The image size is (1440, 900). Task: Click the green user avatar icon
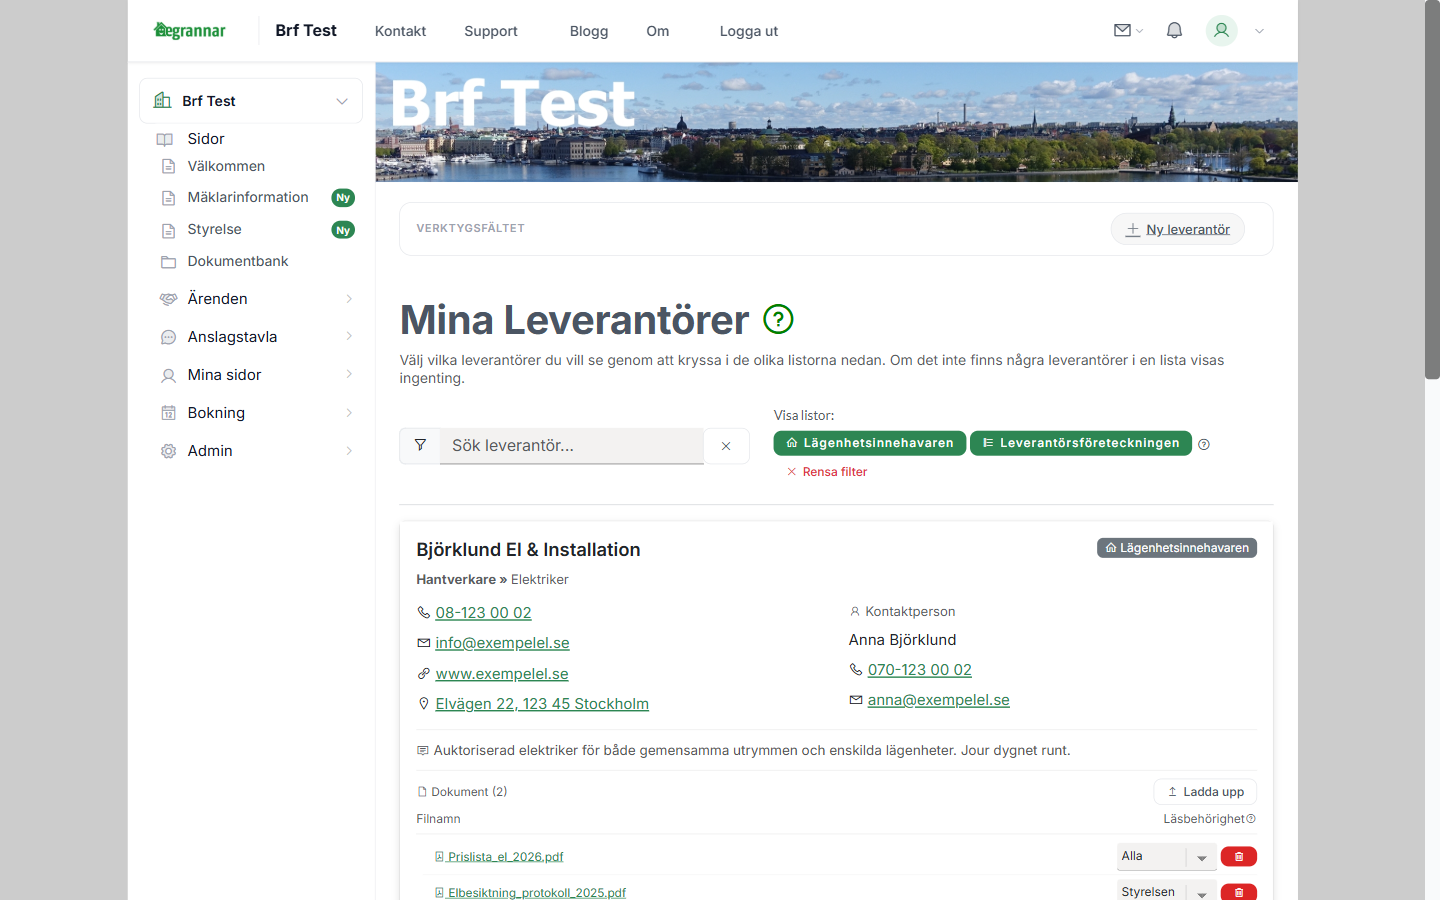(1221, 30)
